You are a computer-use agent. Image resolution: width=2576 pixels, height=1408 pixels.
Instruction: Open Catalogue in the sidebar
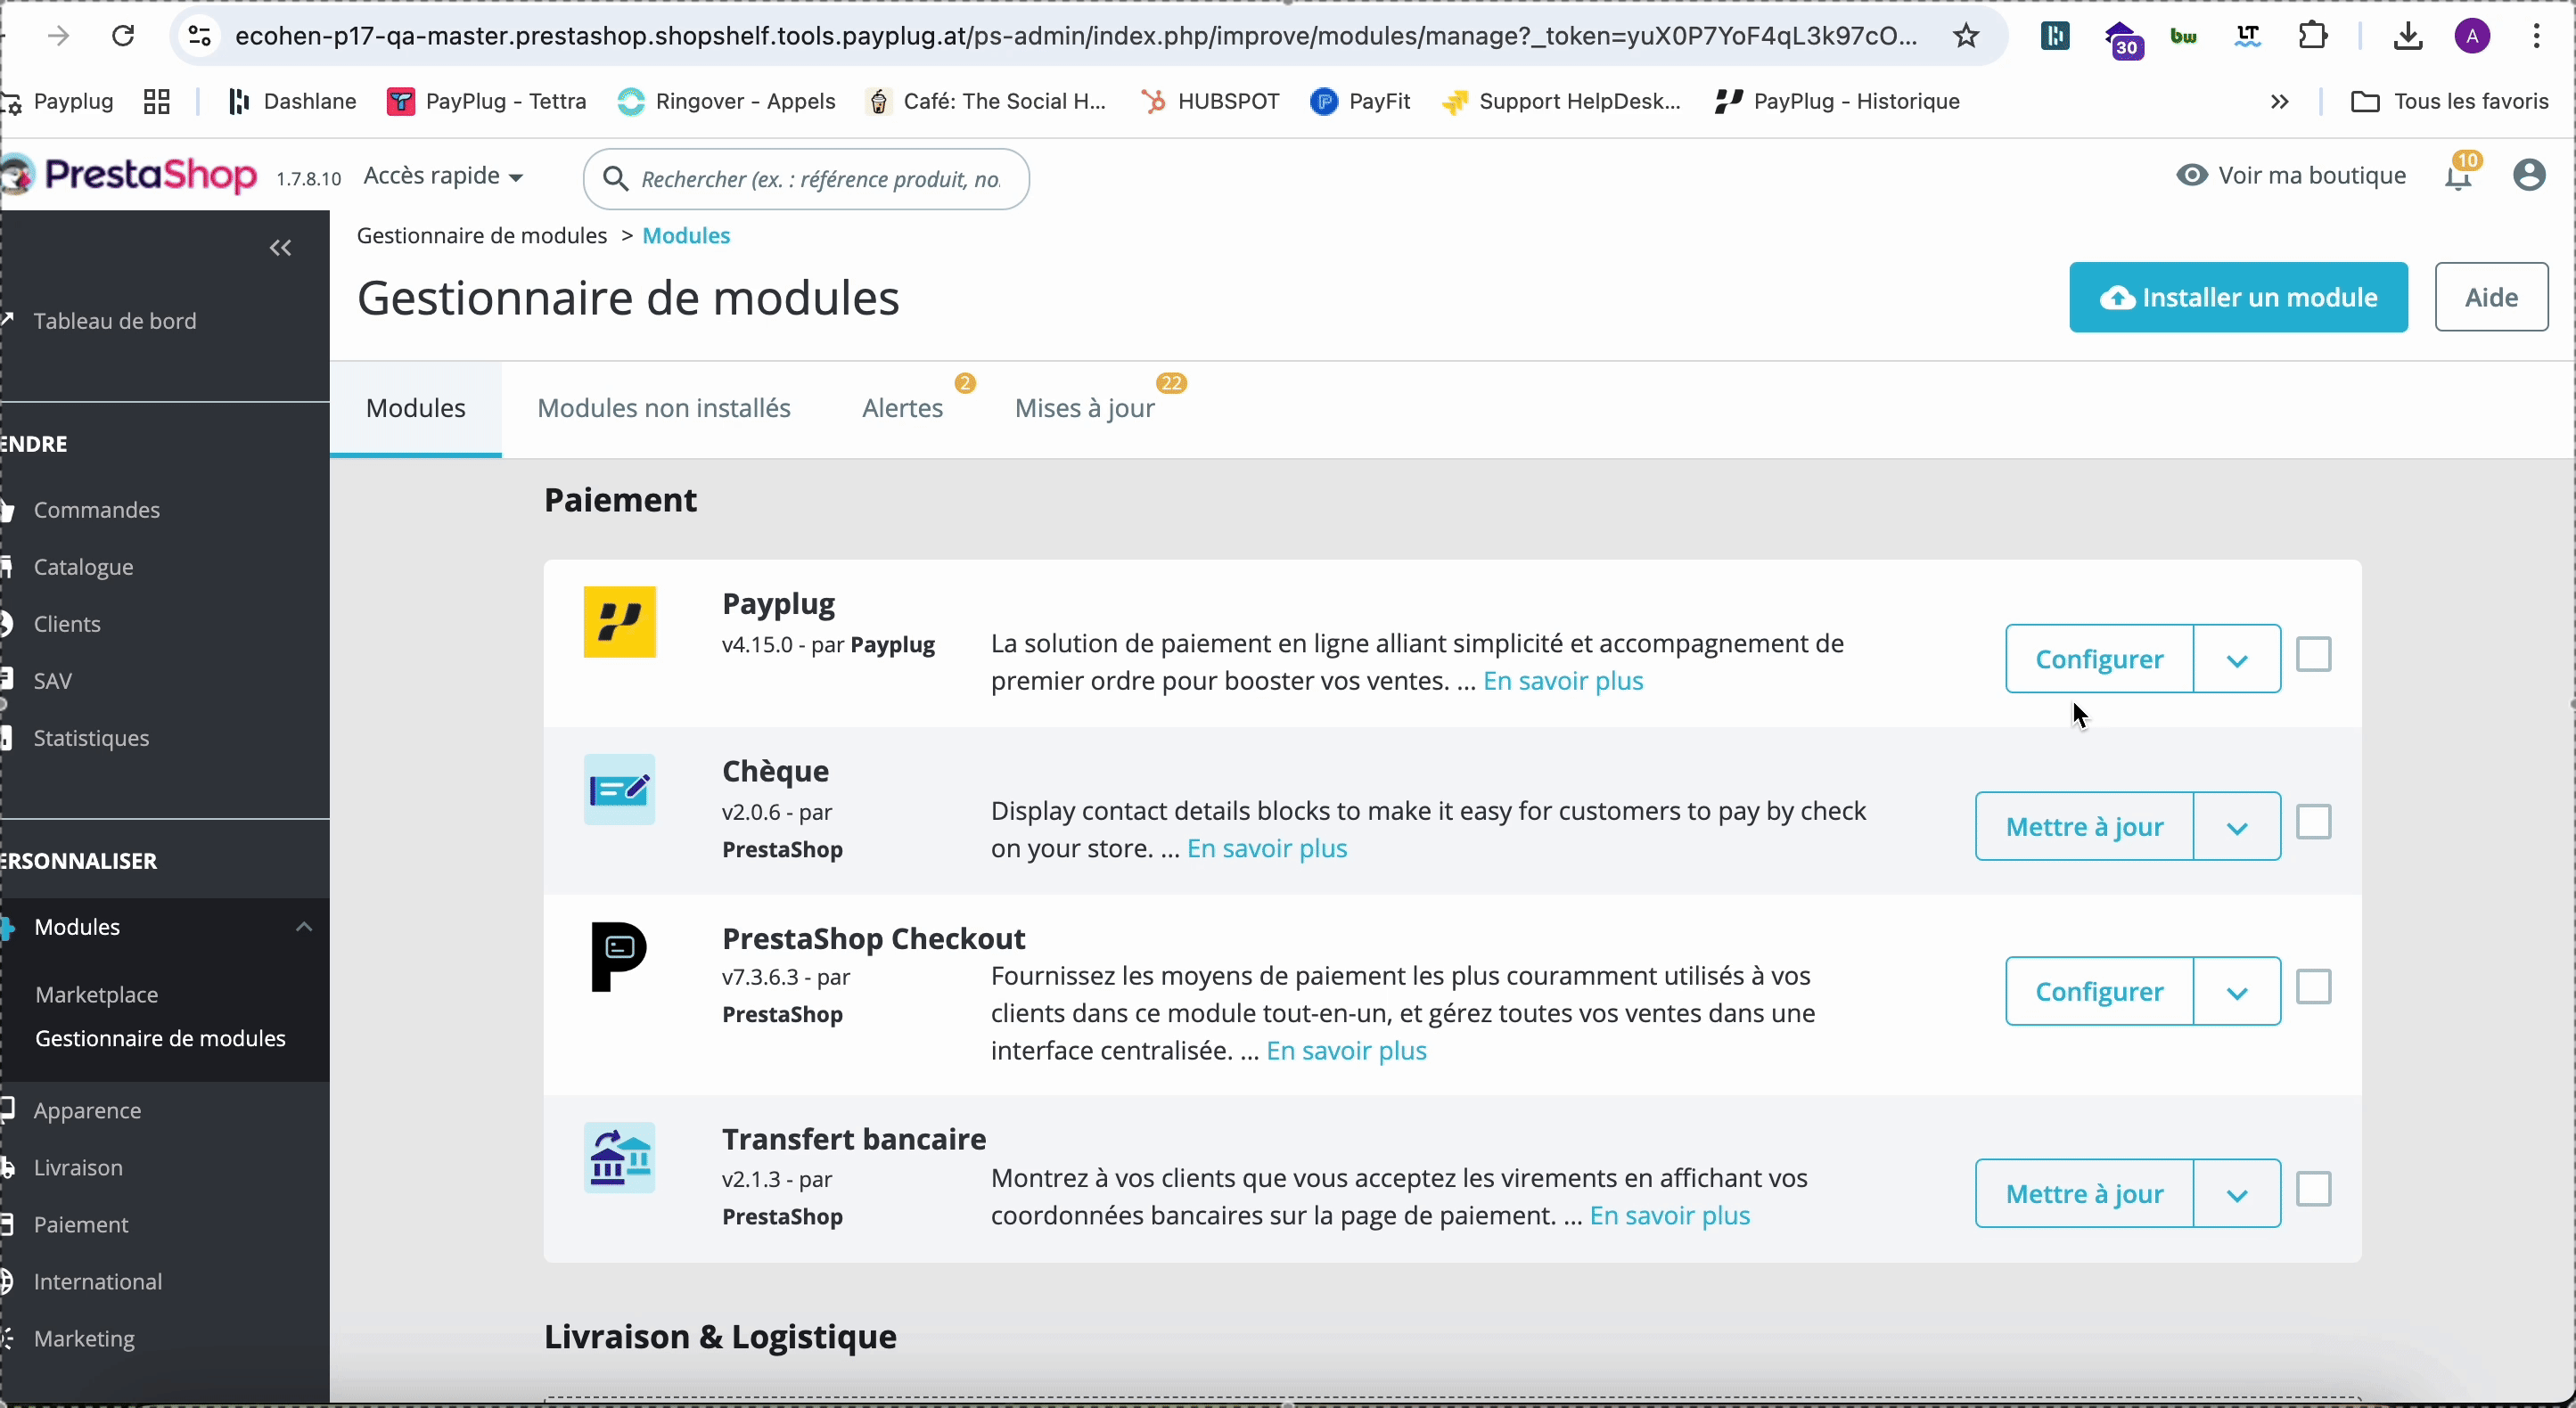click(x=83, y=568)
